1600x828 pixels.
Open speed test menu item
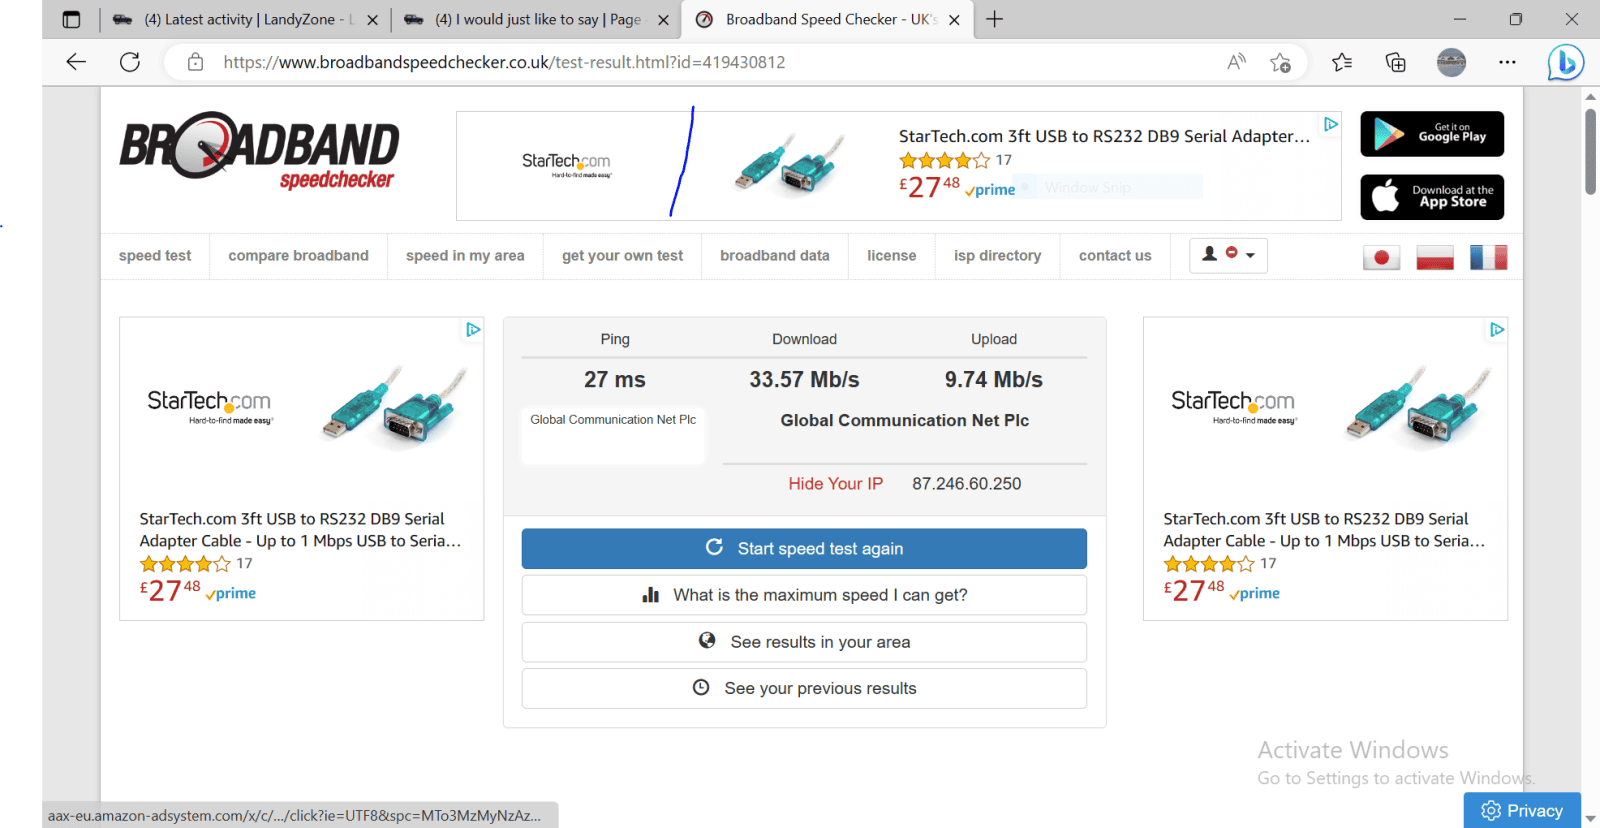pyautogui.click(x=155, y=256)
